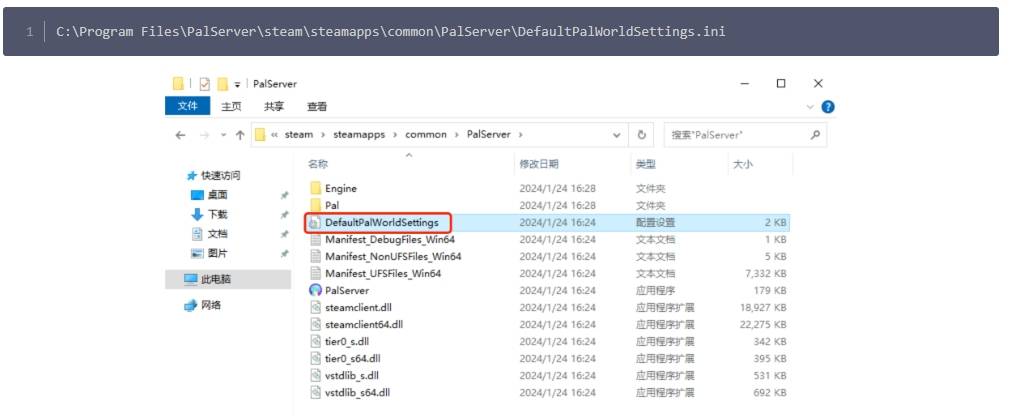Click the pin icon beside 文档

284,234
